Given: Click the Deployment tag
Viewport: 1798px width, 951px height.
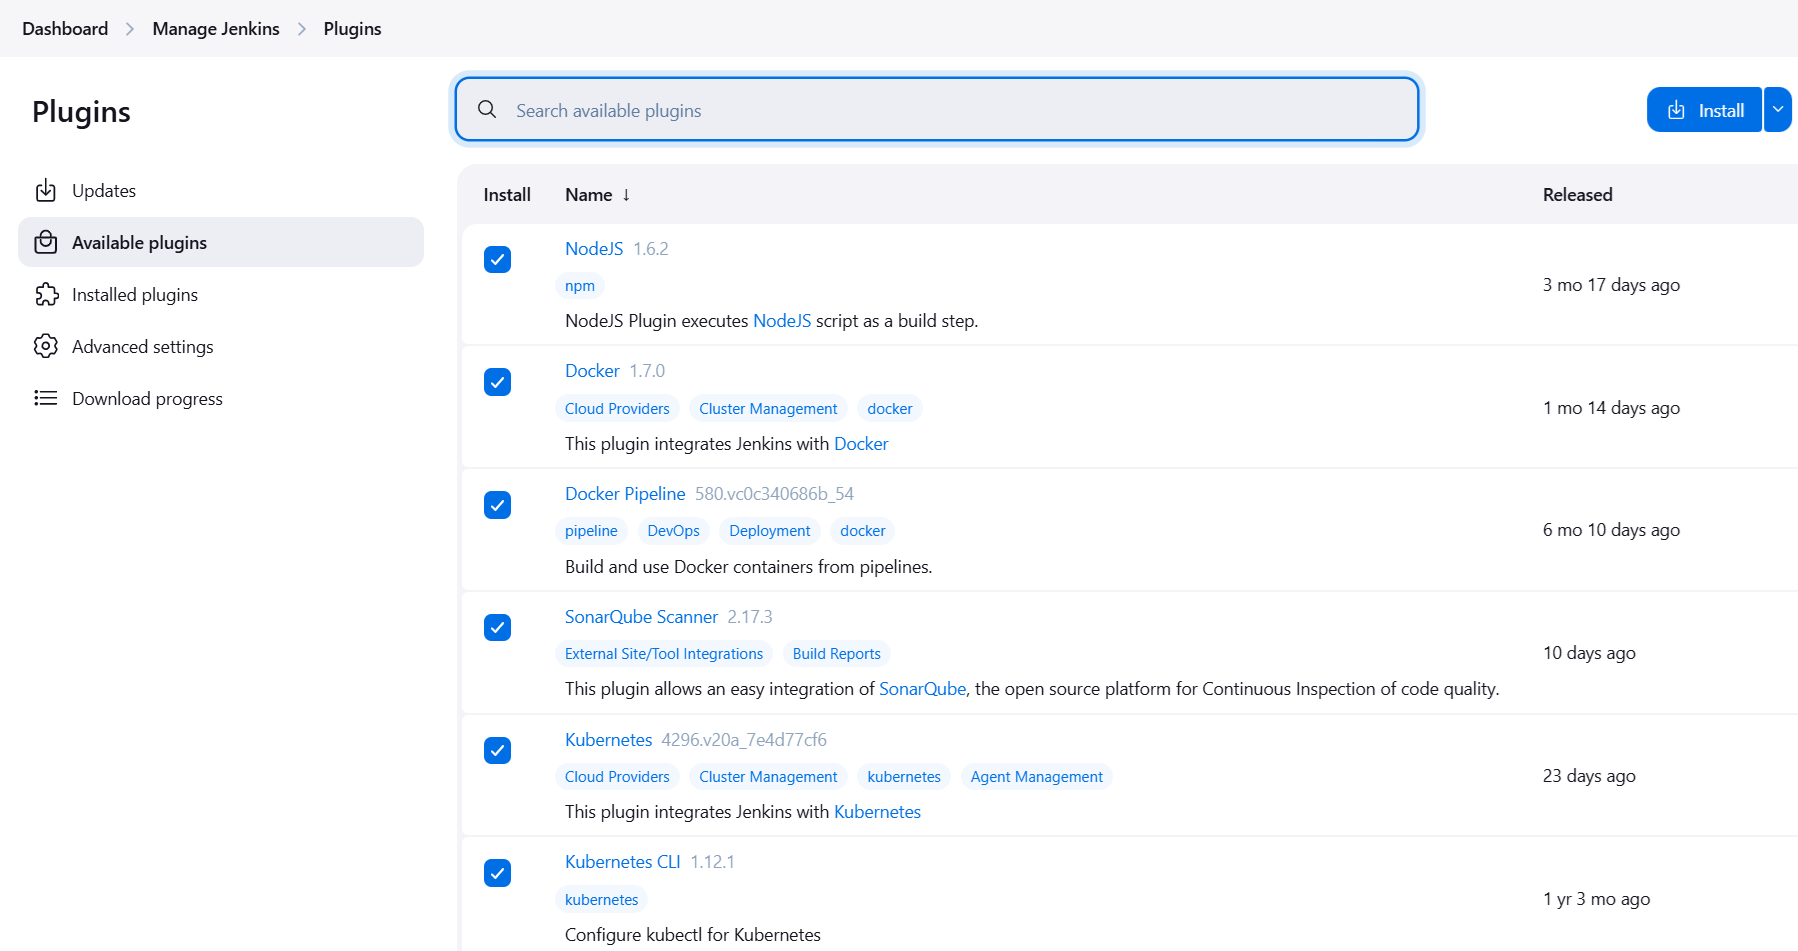Looking at the screenshot, I should (x=770, y=531).
